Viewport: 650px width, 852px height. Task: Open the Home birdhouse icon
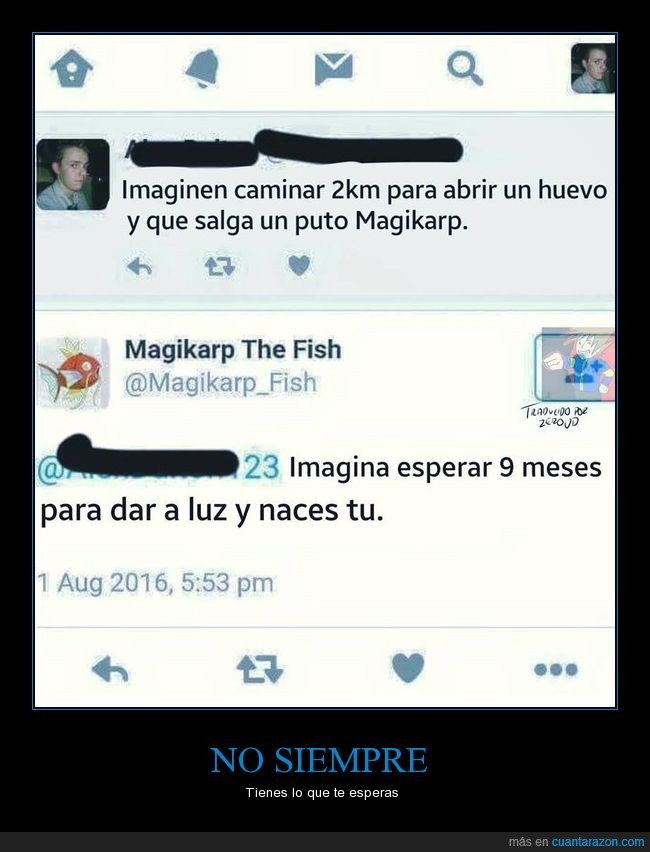click(x=72, y=68)
